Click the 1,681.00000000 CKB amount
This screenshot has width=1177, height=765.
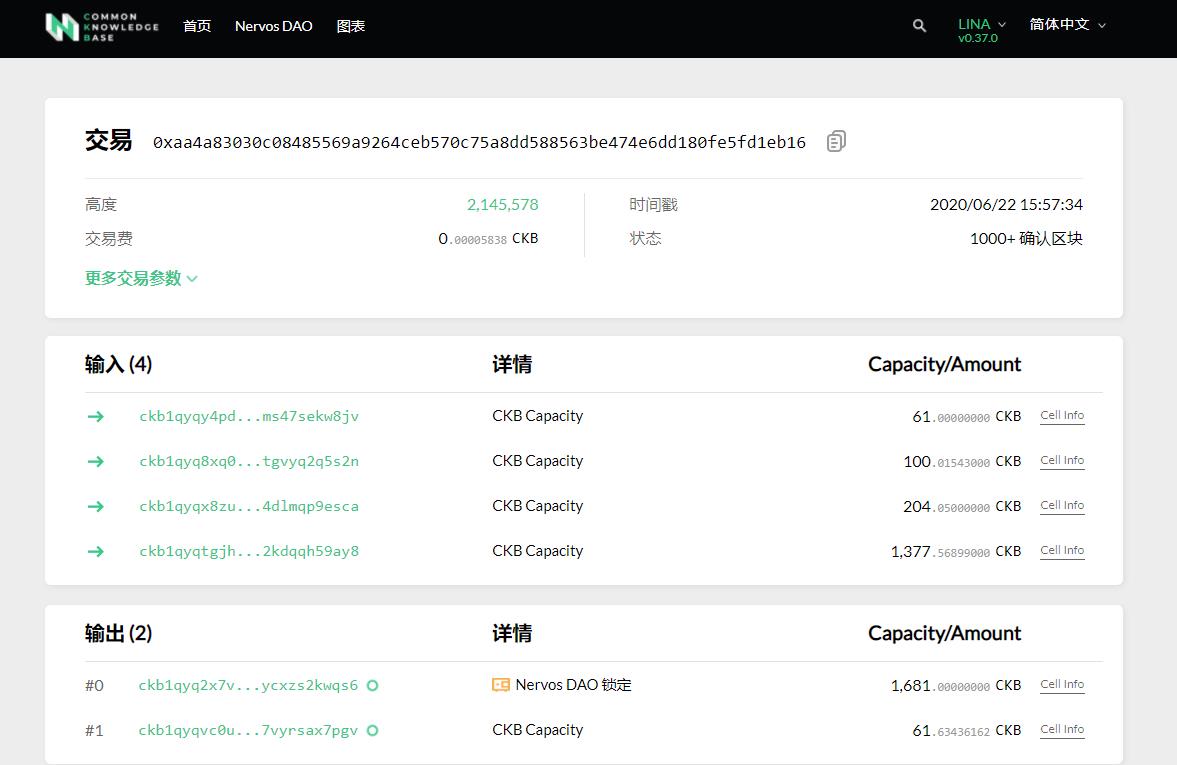(x=956, y=685)
